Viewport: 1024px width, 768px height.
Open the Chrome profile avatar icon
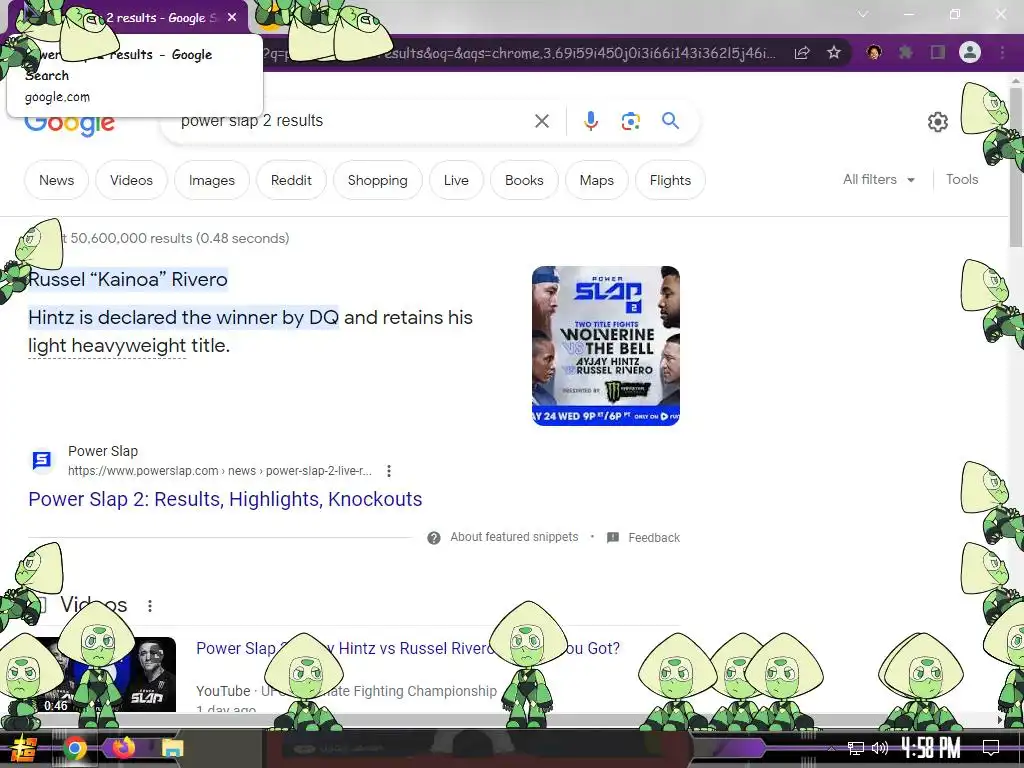(970, 52)
